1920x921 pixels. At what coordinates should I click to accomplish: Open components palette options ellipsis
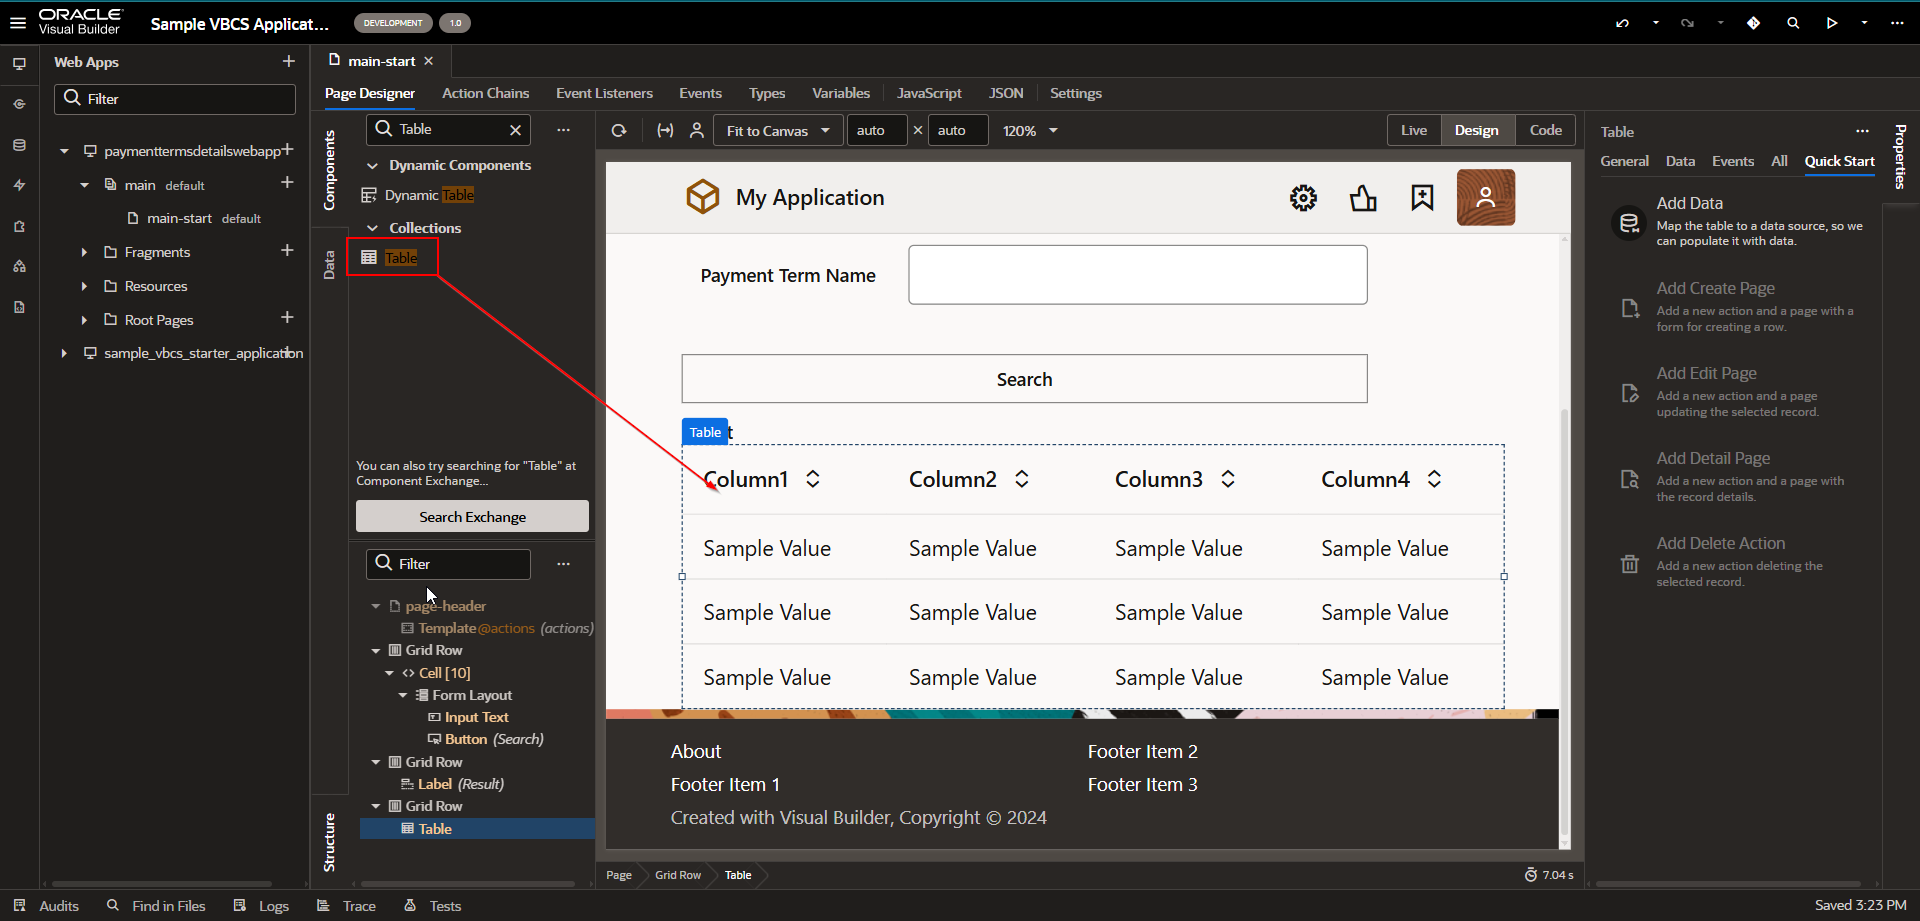pyautogui.click(x=564, y=130)
